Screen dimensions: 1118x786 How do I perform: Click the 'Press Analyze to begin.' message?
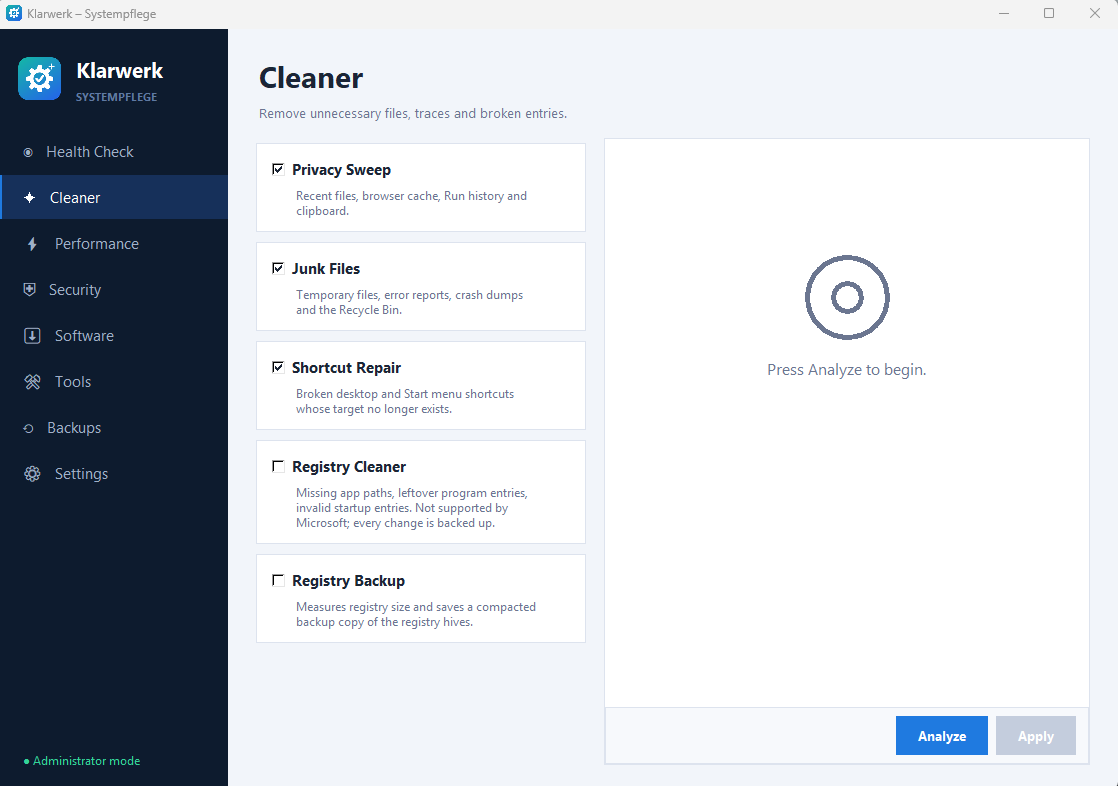846,369
